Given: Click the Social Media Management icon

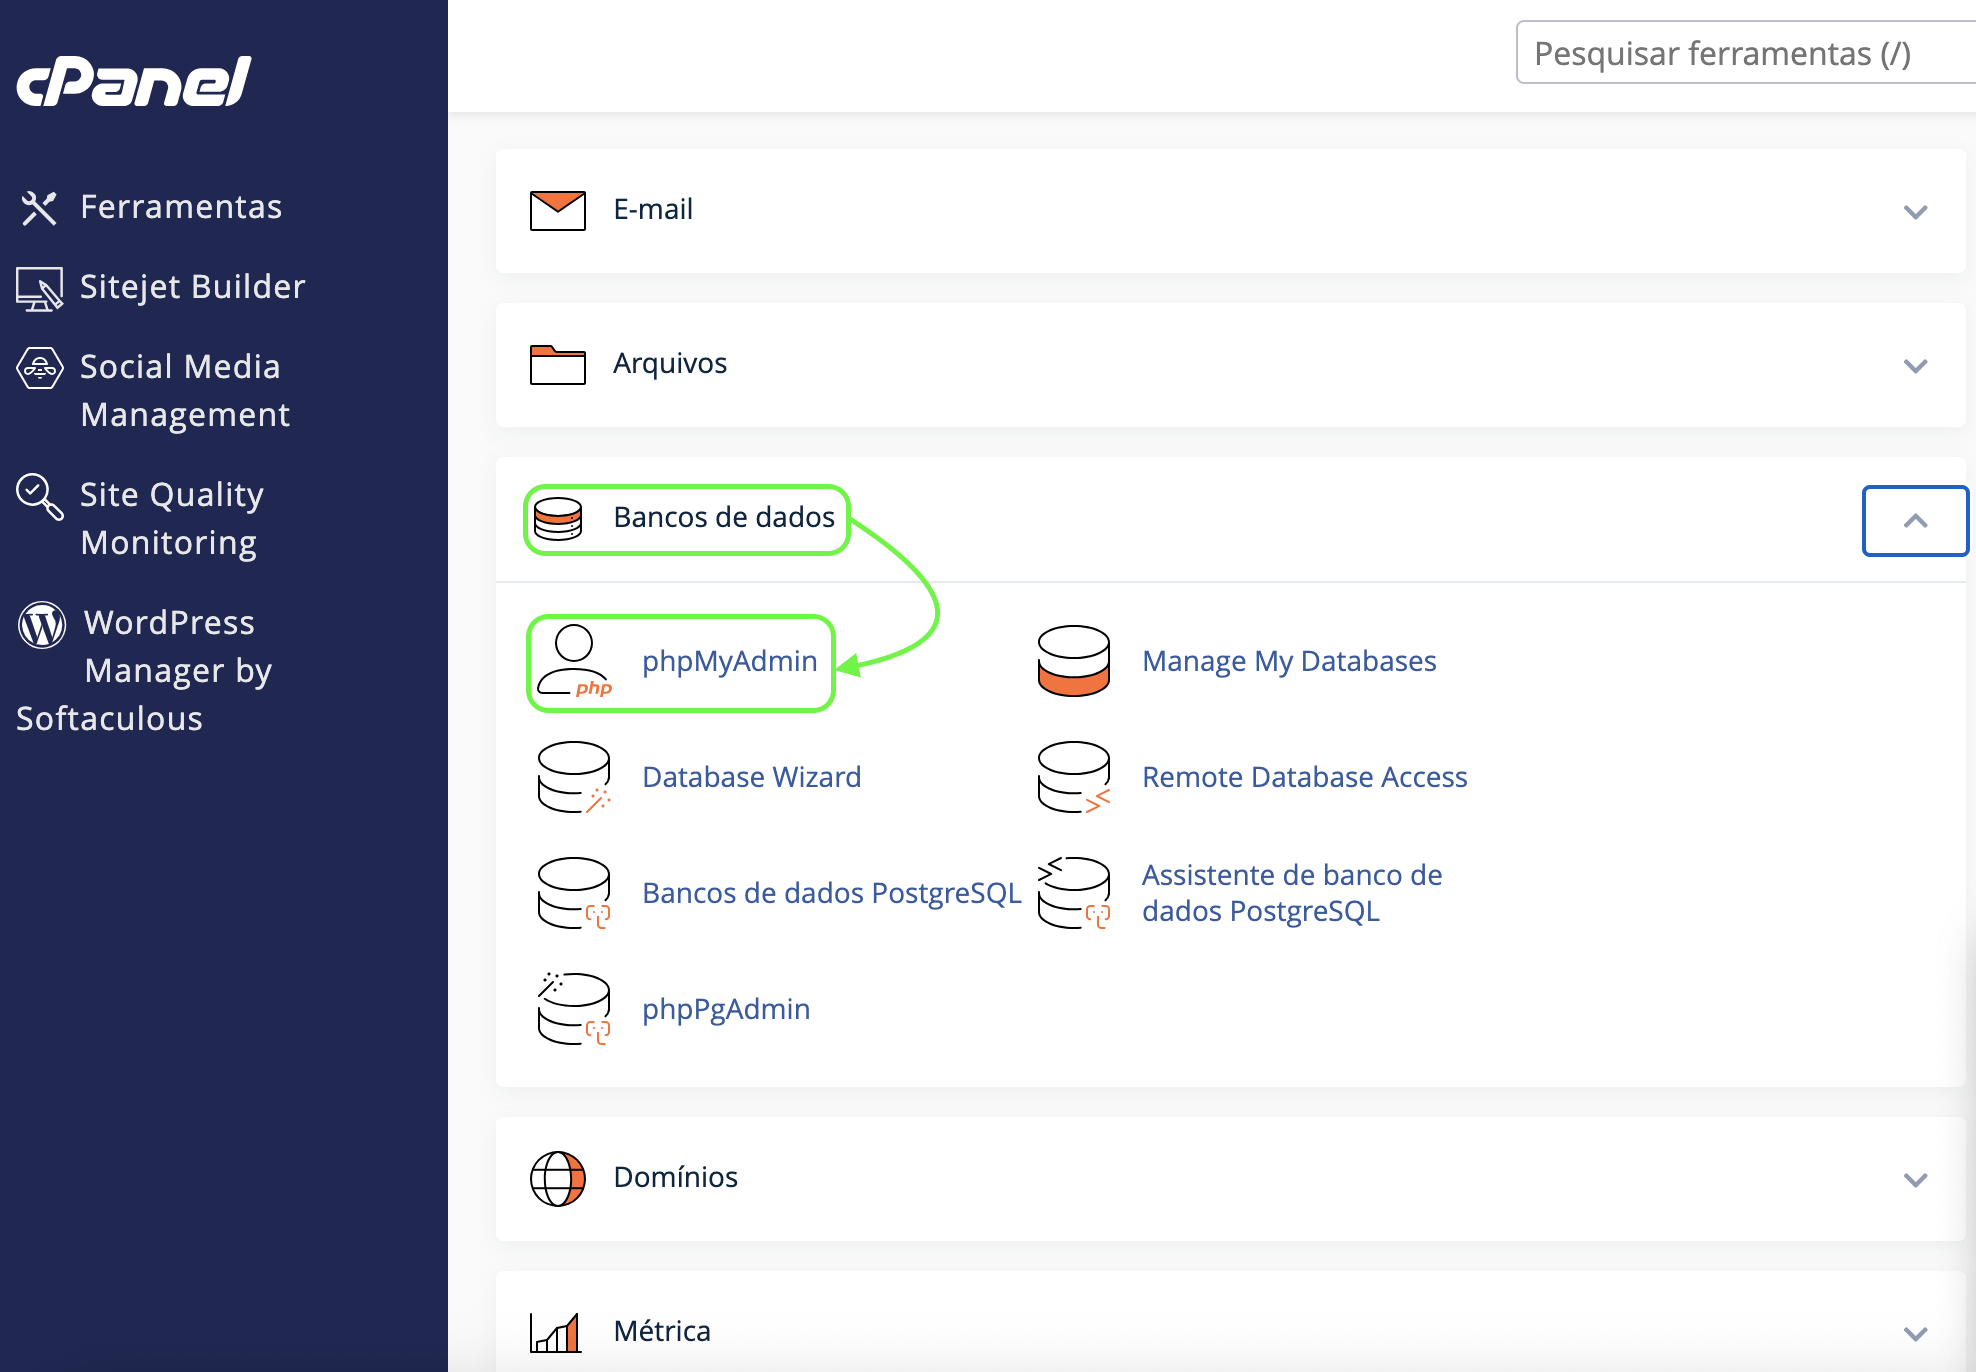Looking at the screenshot, I should pos(40,368).
